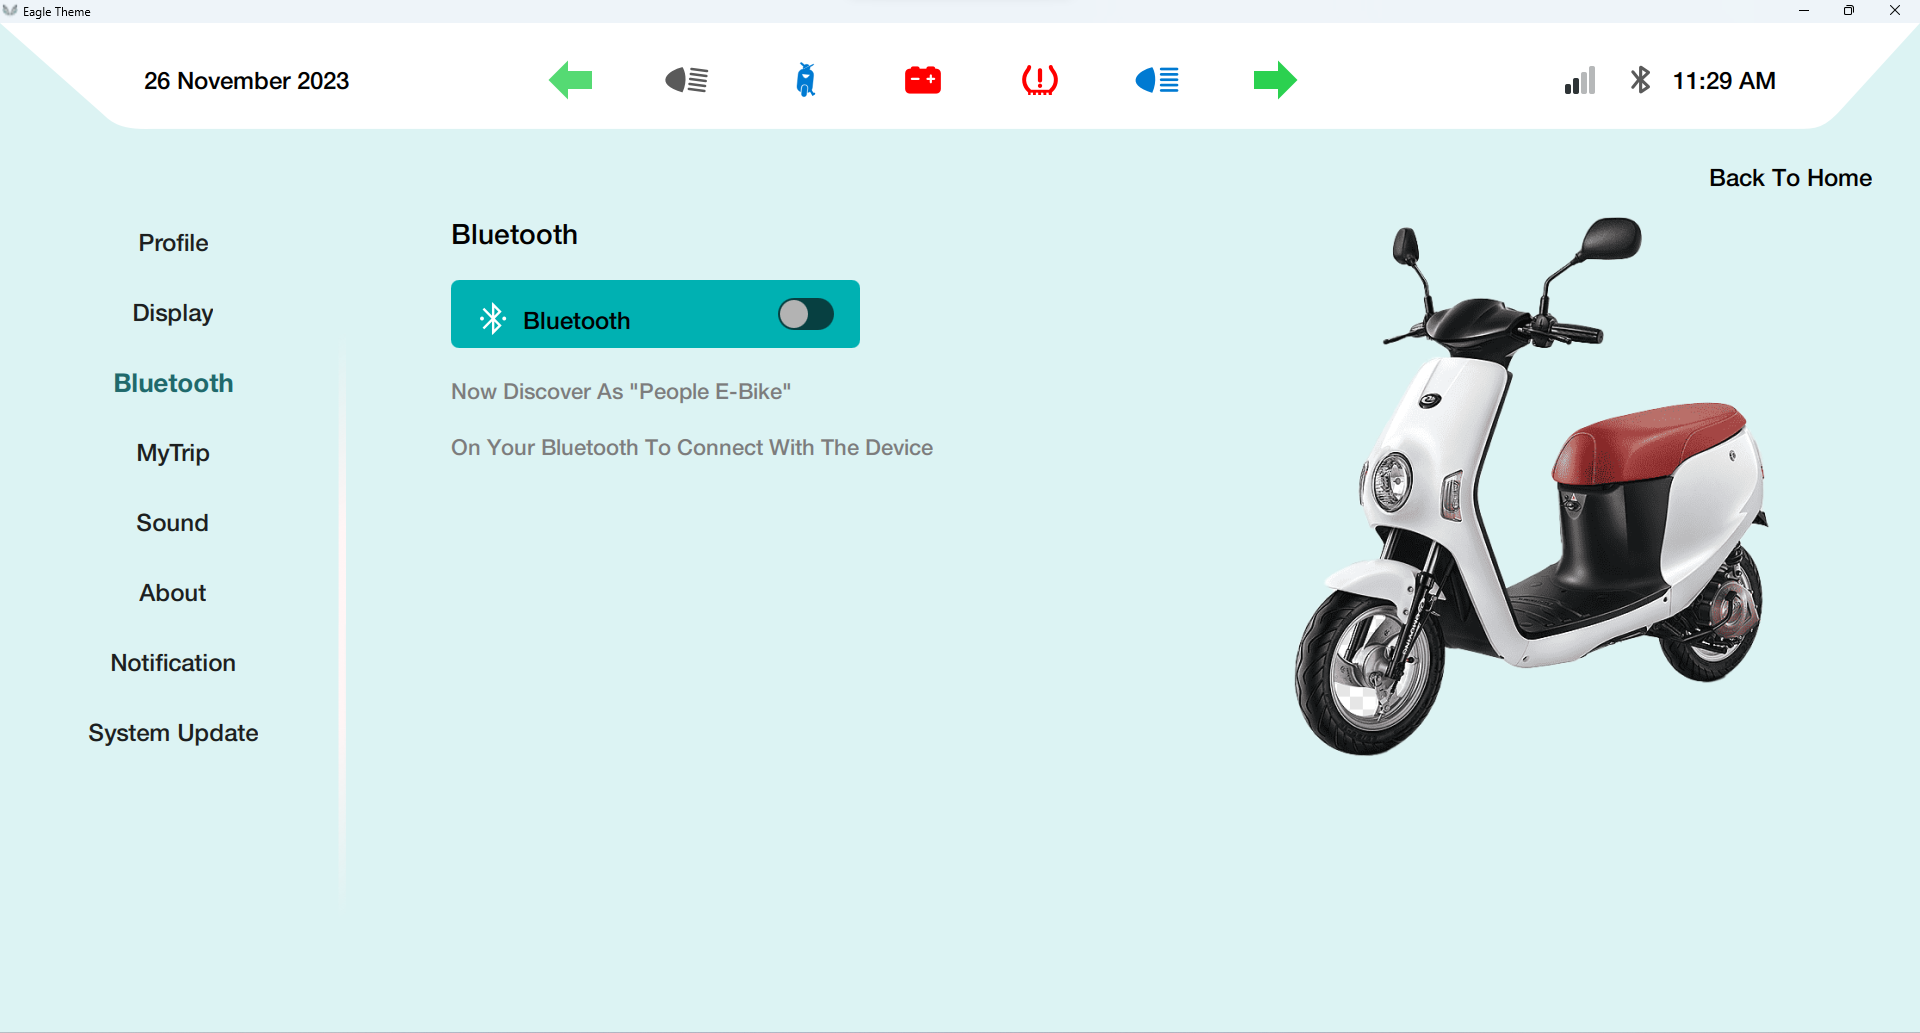1920x1033 pixels.
Task: Click the red battery warning icon
Action: pyautogui.click(x=922, y=80)
